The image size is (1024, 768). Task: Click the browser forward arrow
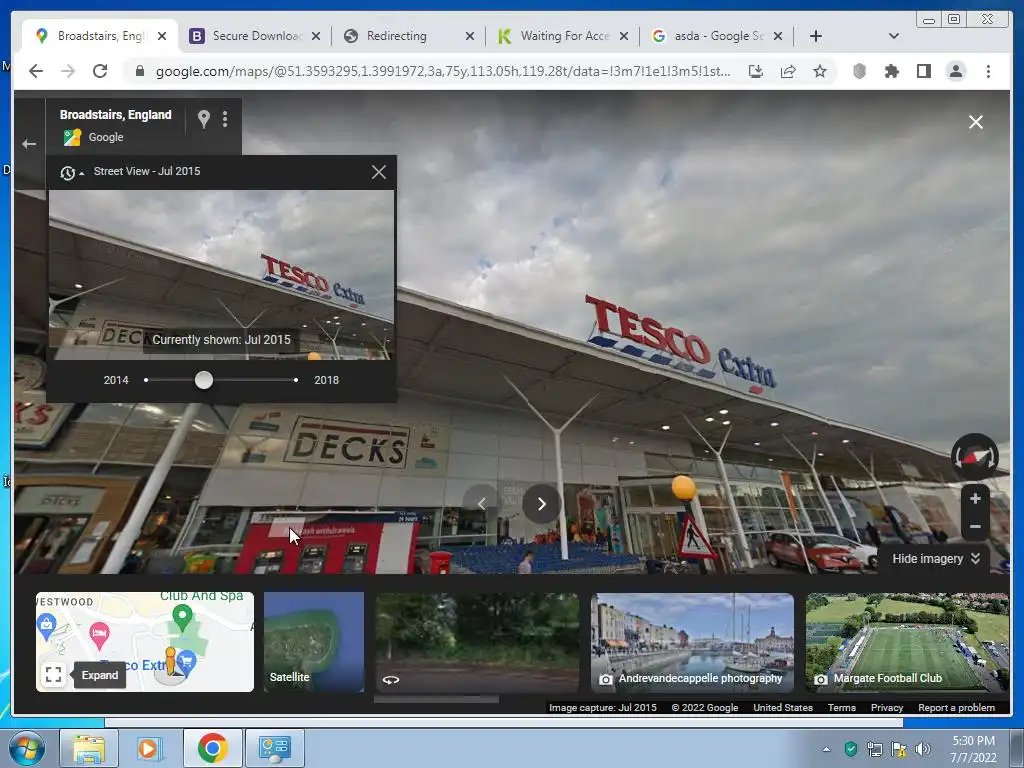coord(68,71)
